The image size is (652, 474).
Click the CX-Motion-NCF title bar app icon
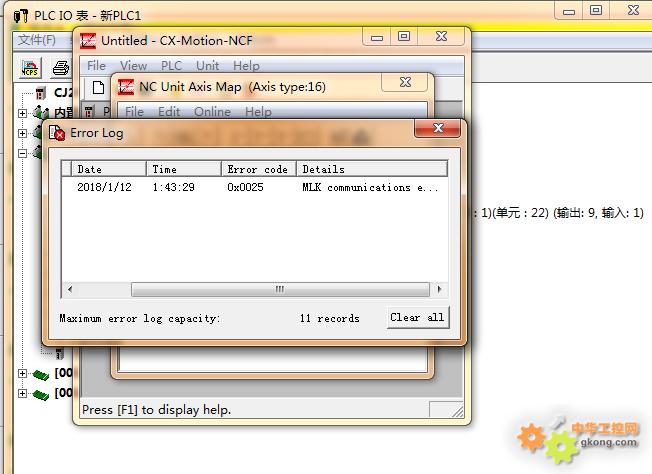(88, 41)
